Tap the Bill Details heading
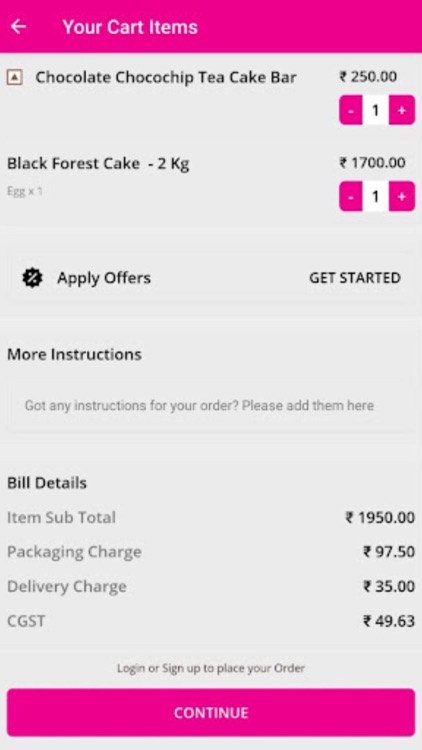 pyautogui.click(x=47, y=483)
